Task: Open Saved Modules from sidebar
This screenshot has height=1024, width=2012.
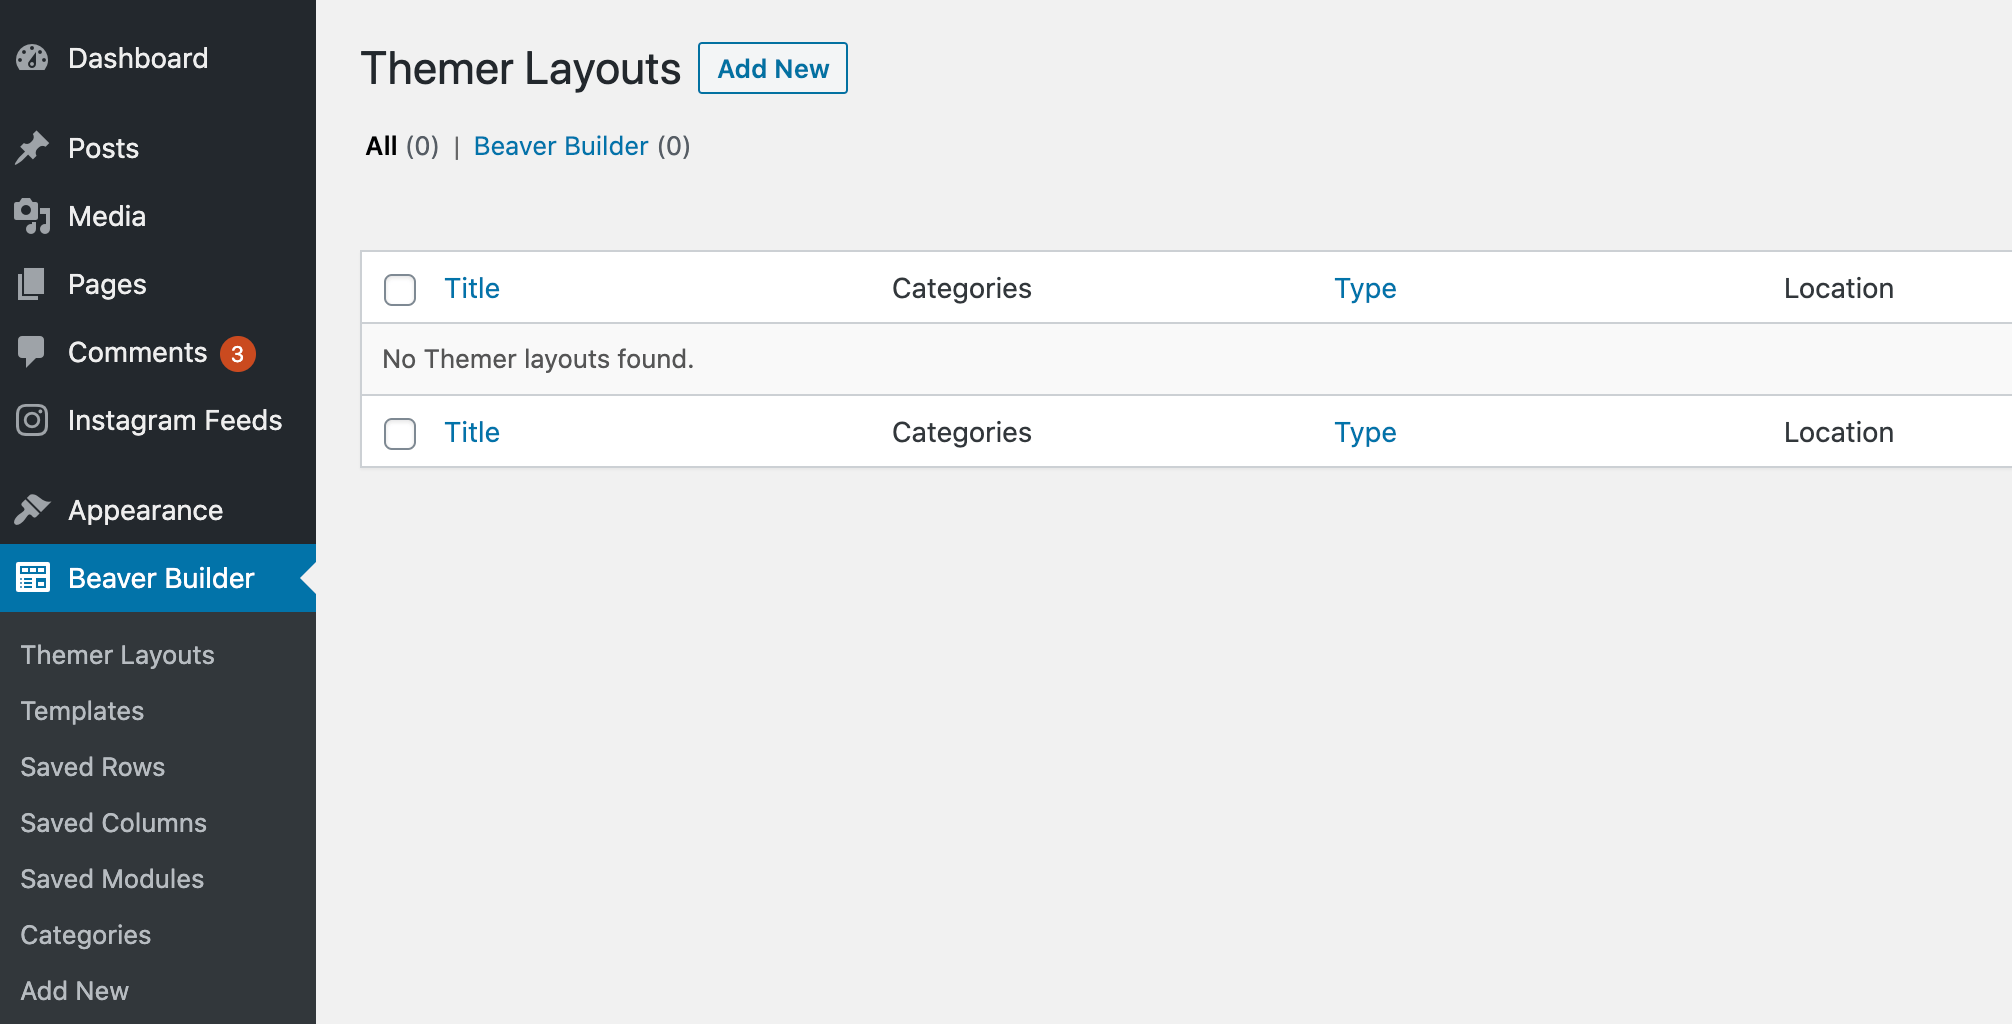Action: [111, 878]
